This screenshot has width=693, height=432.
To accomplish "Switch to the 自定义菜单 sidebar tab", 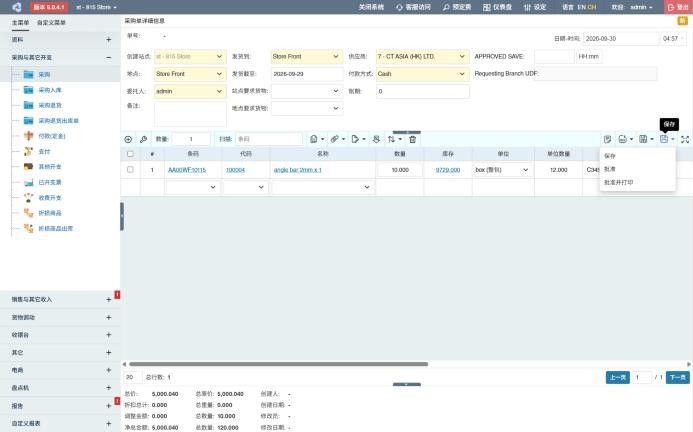I will coord(51,23).
